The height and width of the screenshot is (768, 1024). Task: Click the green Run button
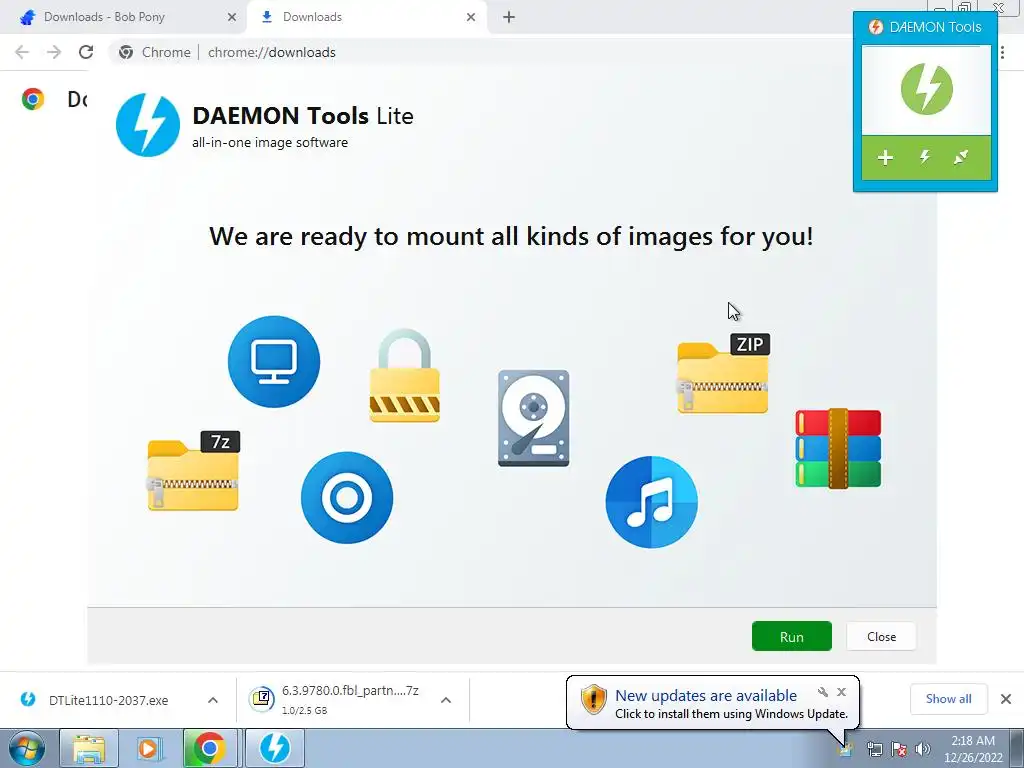click(x=792, y=636)
